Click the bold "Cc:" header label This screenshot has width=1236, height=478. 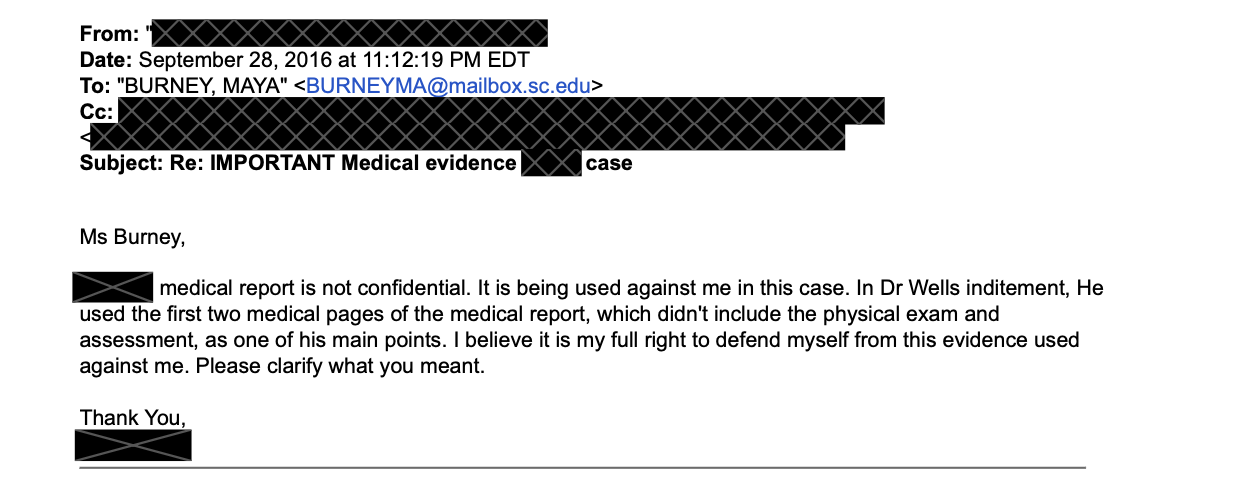pos(97,112)
